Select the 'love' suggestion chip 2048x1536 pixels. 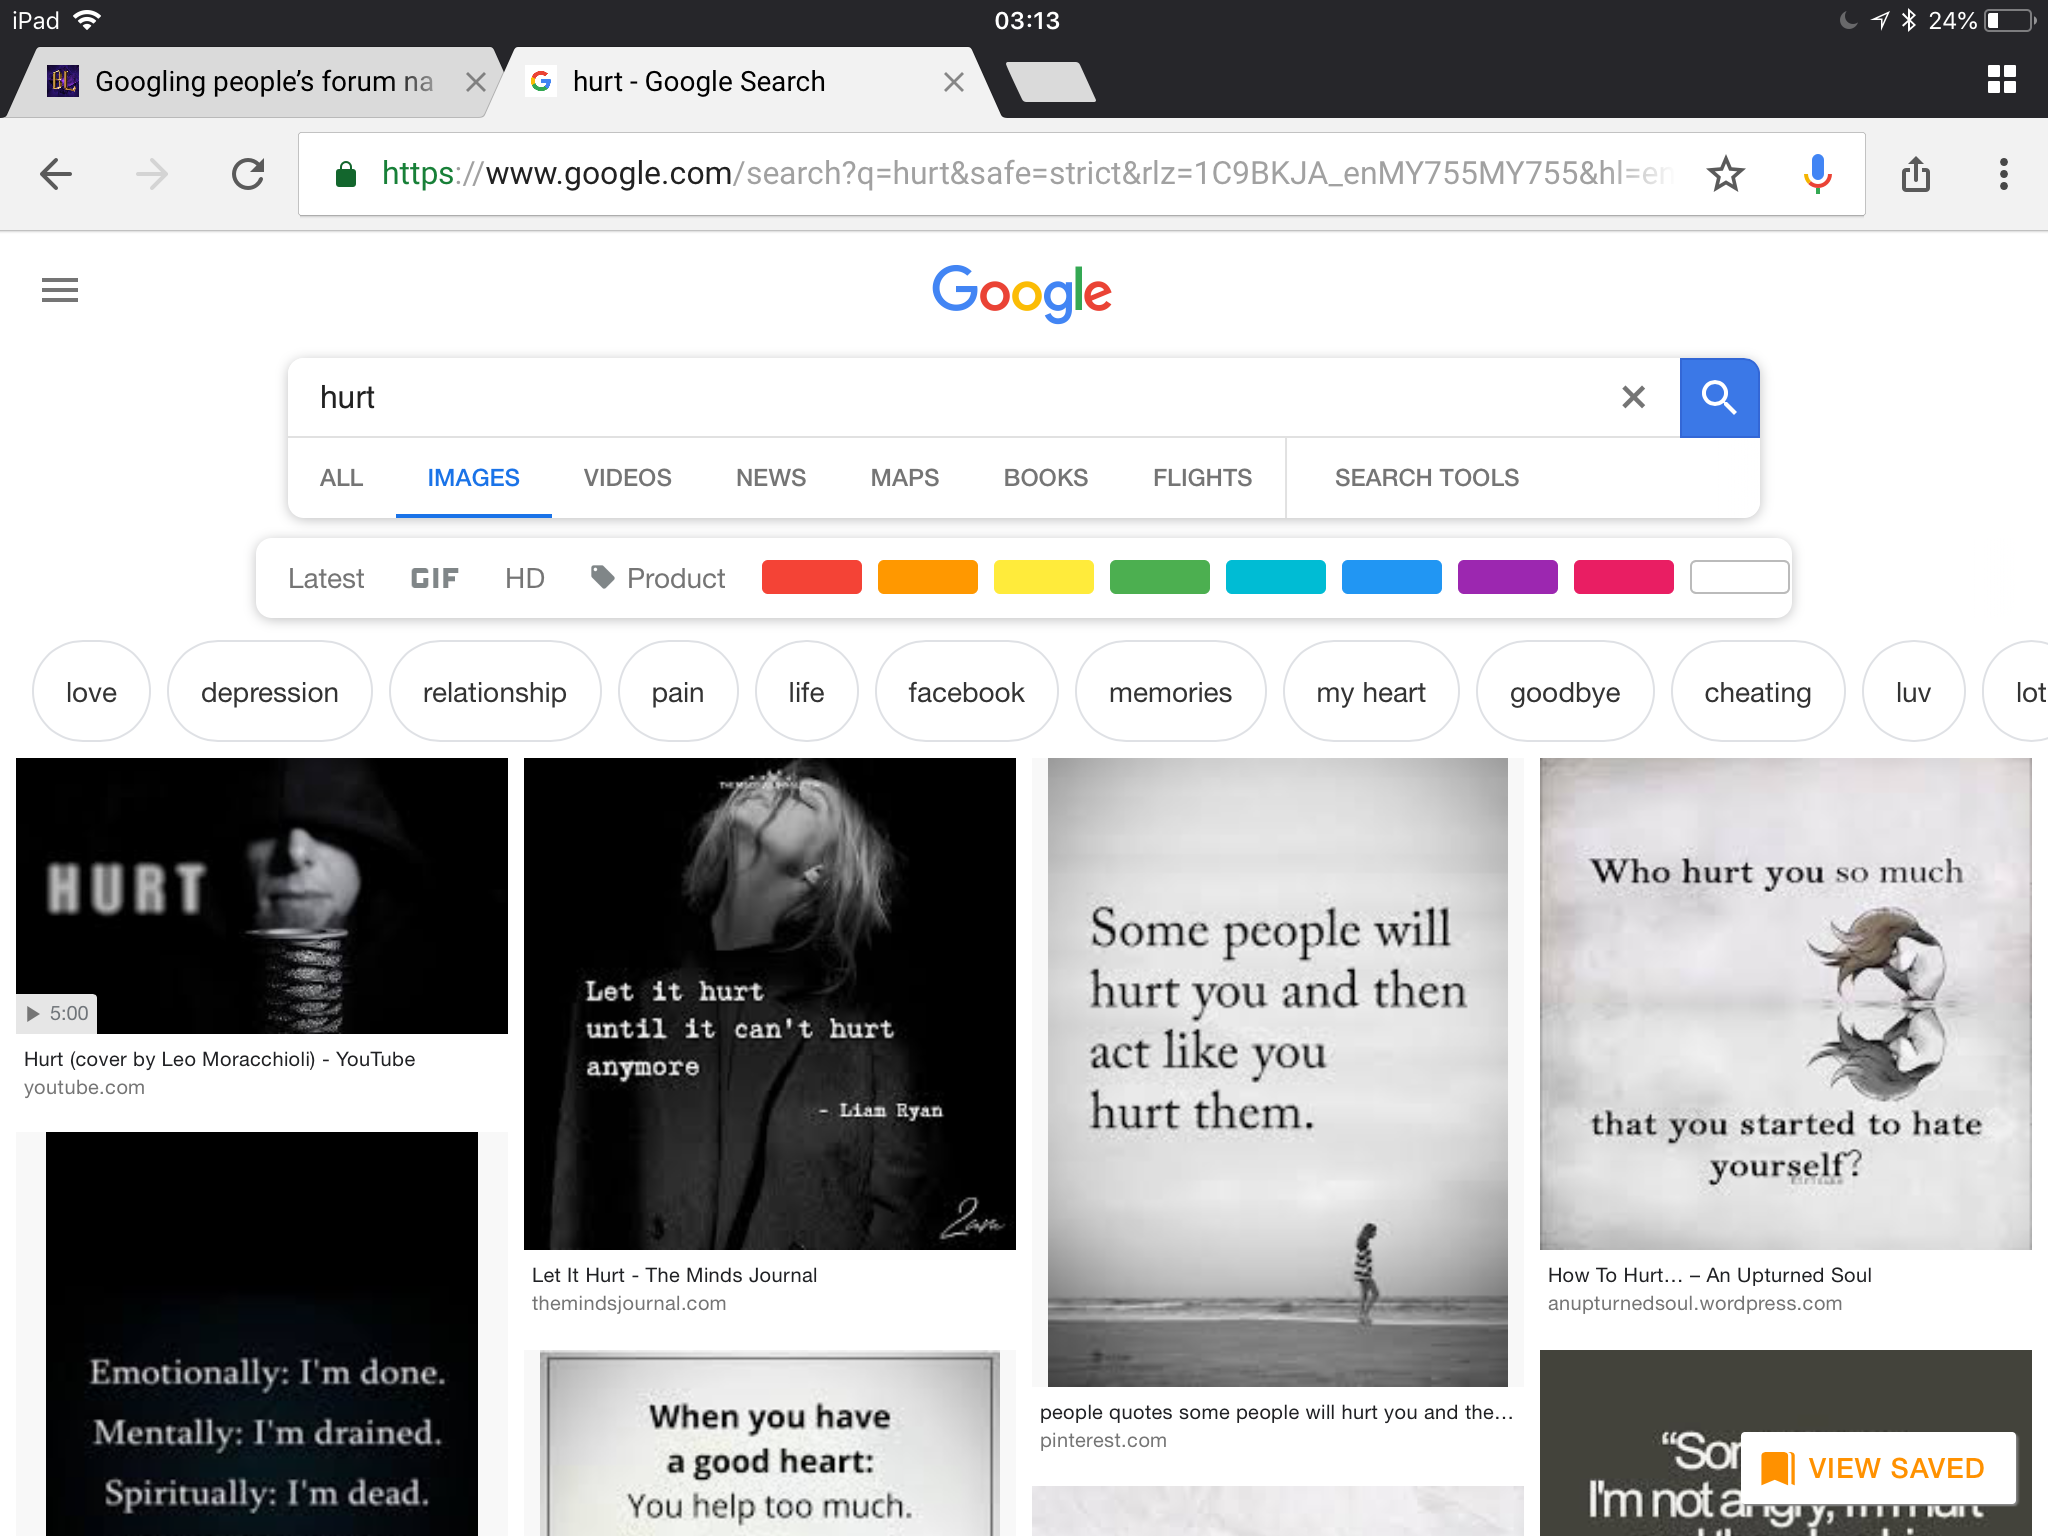[91, 692]
